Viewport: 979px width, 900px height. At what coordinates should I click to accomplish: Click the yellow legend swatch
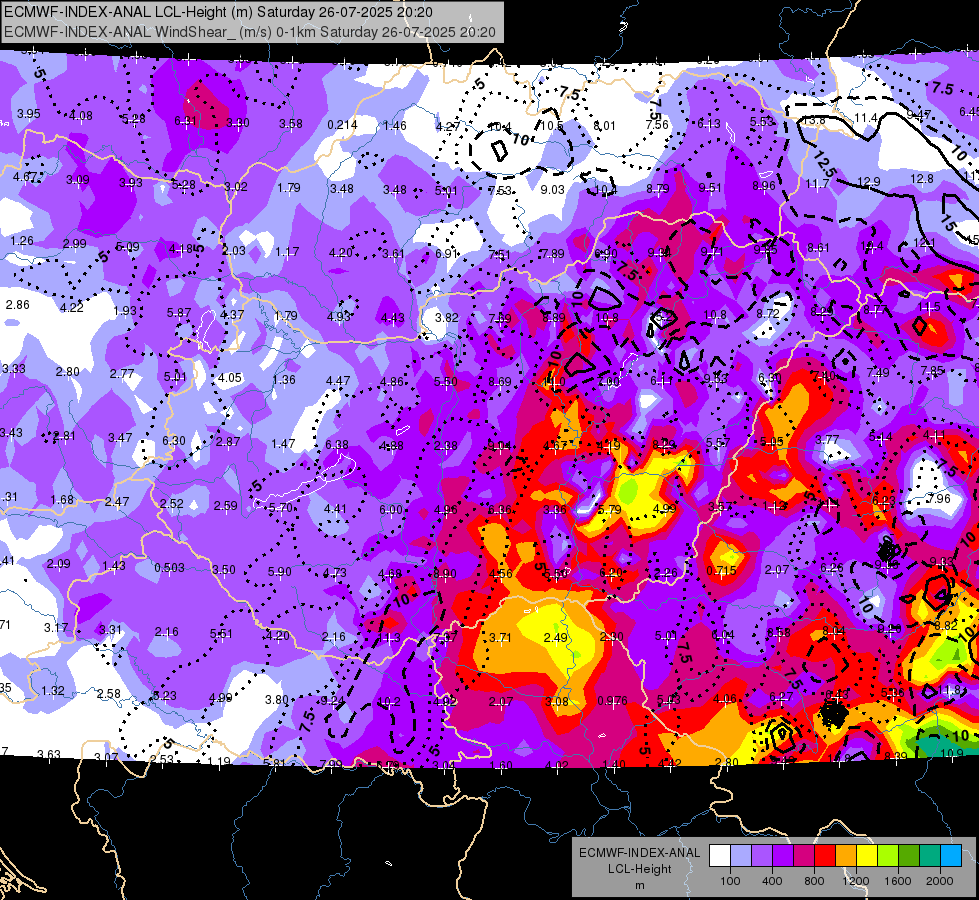tap(867, 856)
